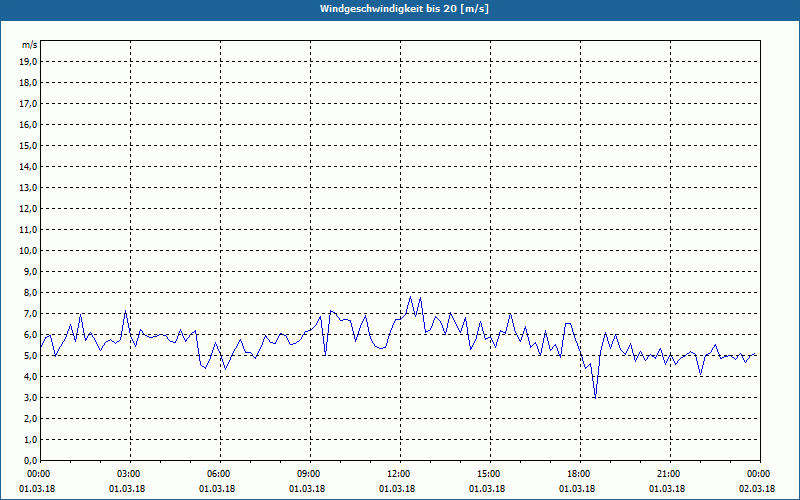This screenshot has height=500, width=800.
Task: Click the 4,0 y-axis label
Action: 30,377
